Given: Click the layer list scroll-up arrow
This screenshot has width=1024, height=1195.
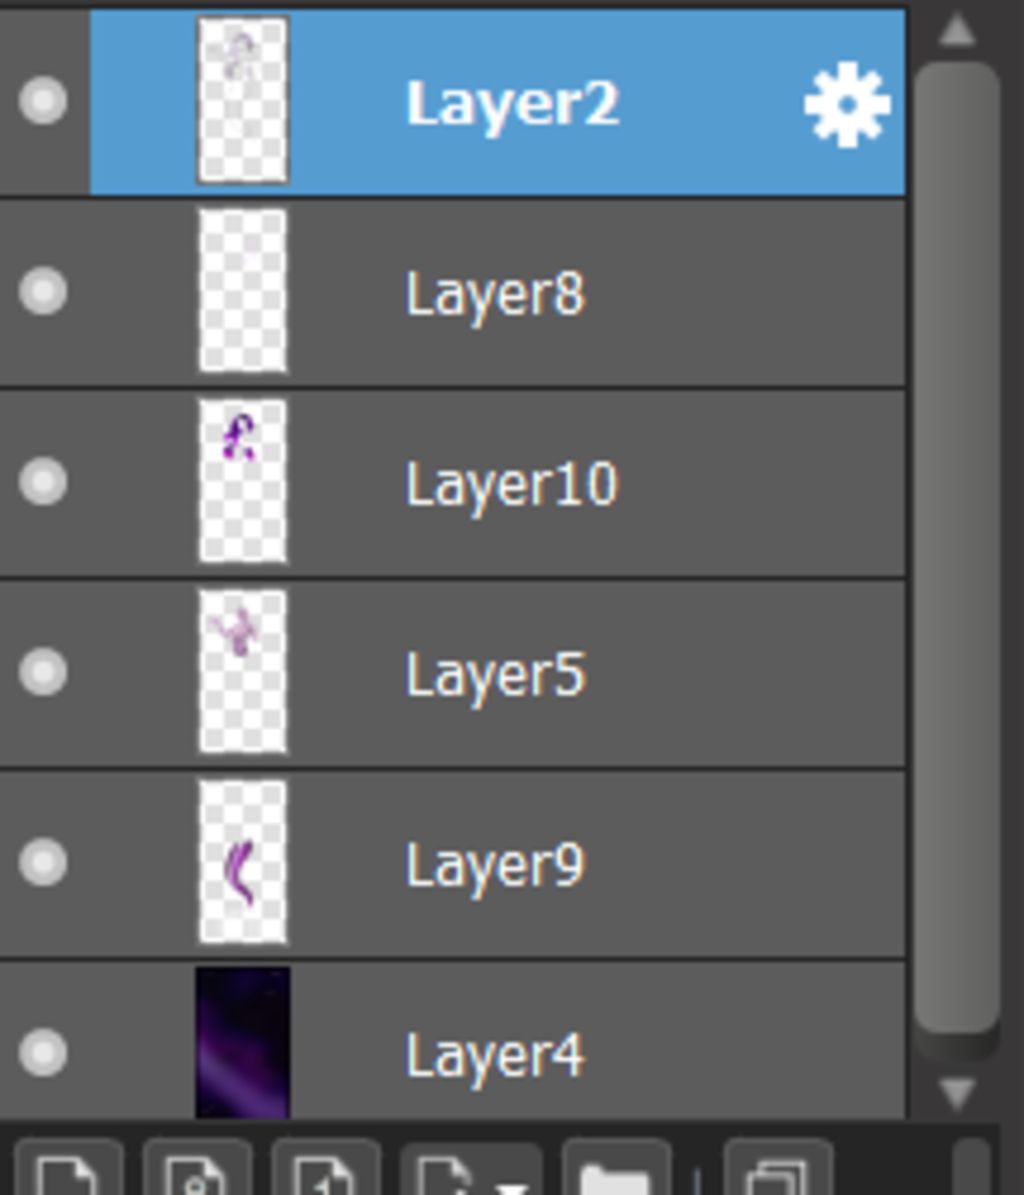Looking at the screenshot, I should pos(957,30).
